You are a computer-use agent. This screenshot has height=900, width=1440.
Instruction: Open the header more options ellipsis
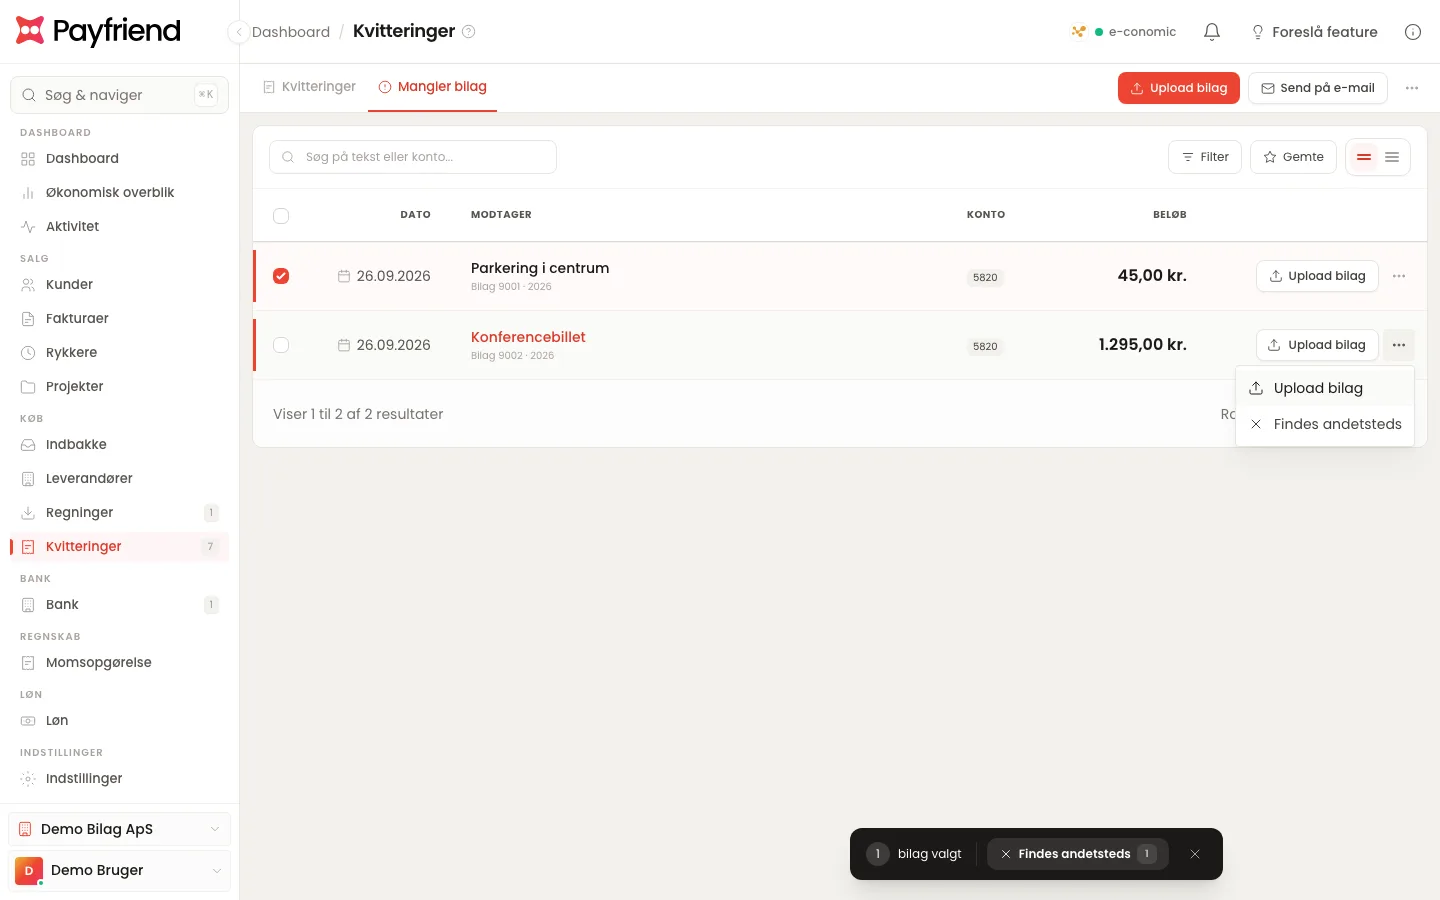coord(1412,88)
